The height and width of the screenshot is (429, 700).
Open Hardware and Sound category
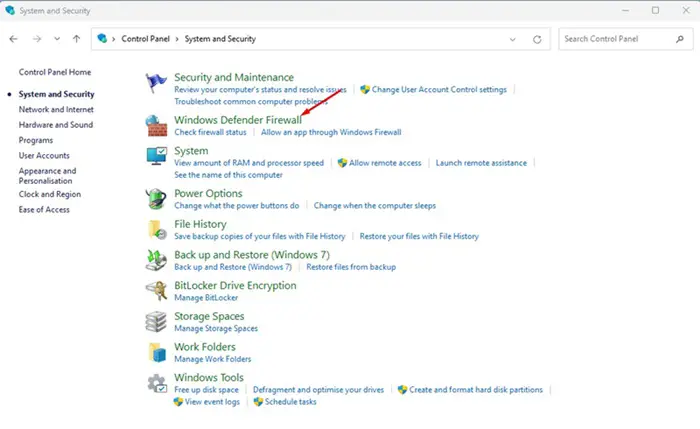(56, 125)
